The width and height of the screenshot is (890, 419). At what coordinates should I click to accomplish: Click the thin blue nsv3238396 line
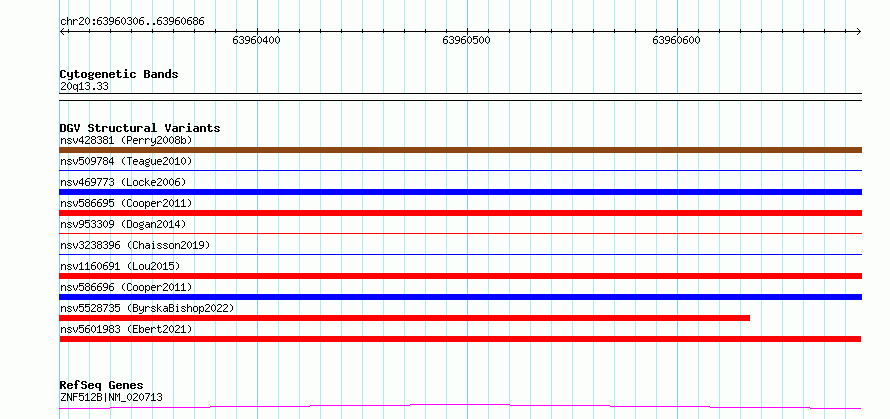pos(460,254)
